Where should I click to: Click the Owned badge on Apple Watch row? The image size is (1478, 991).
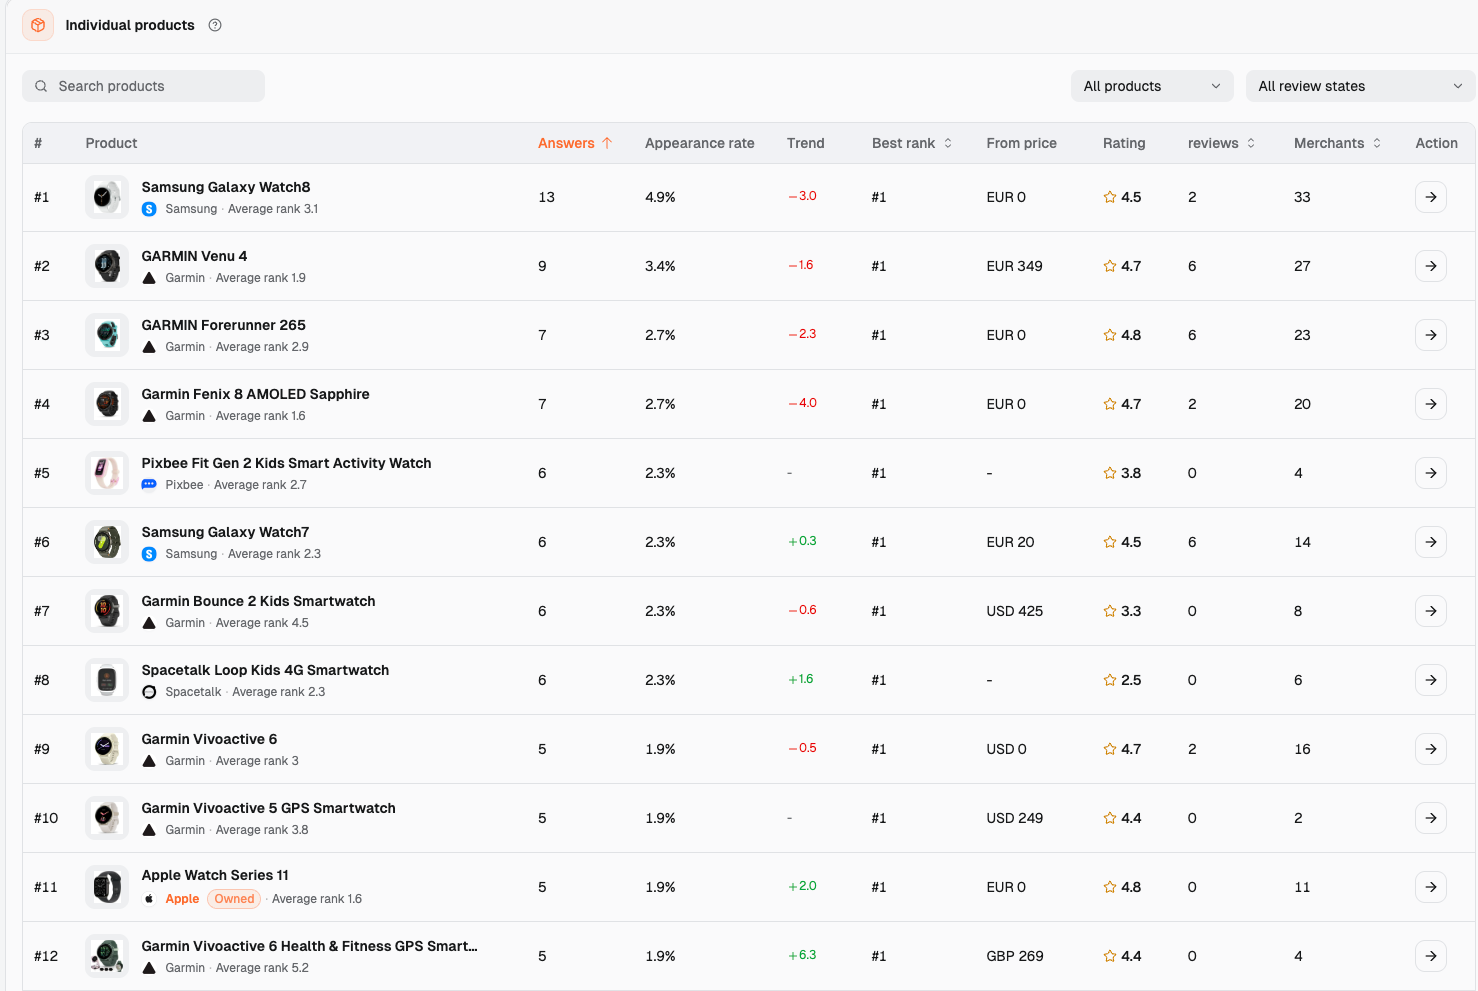[234, 899]
